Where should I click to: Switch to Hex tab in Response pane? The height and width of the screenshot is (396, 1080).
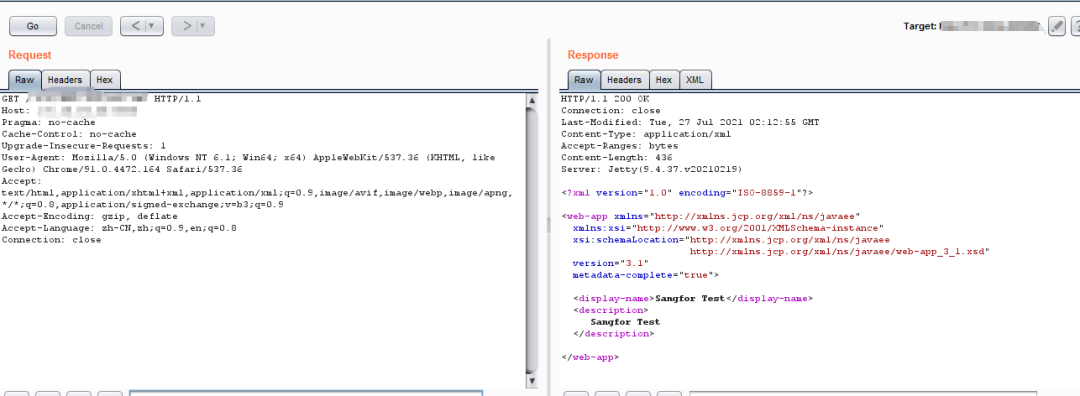click(664, 80)
